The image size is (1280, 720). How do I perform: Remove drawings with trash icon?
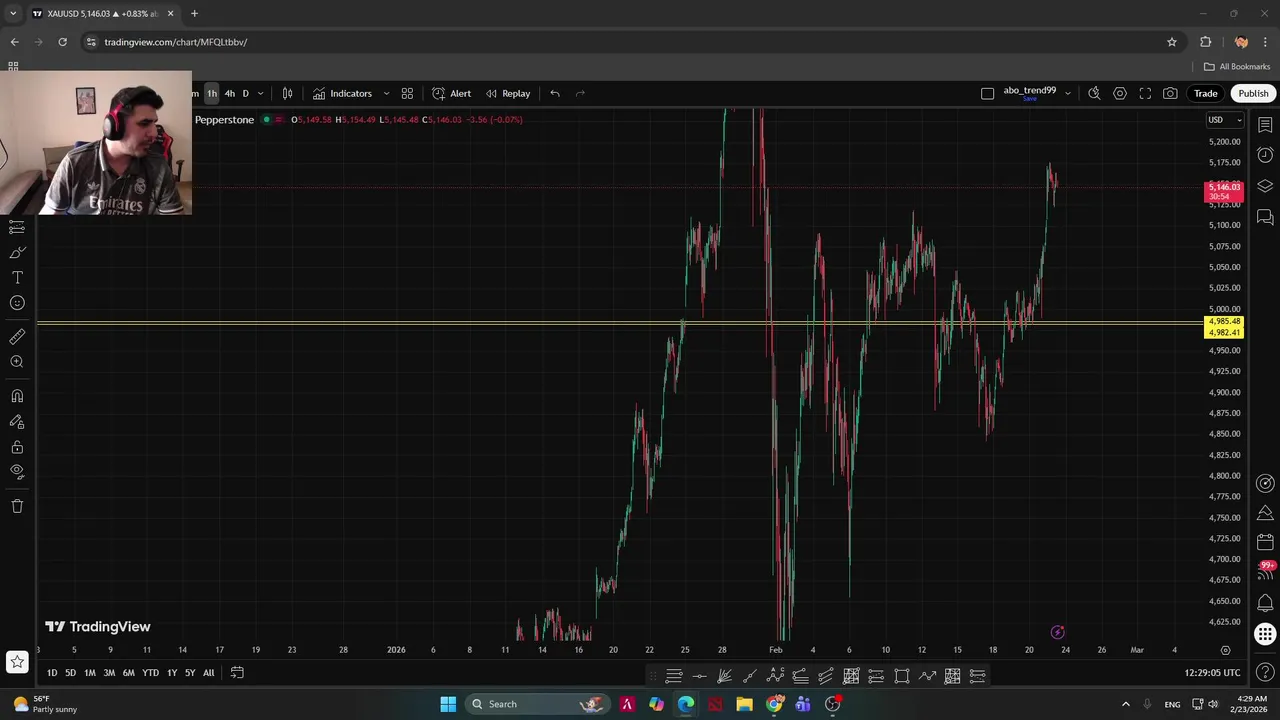(17, 506)
